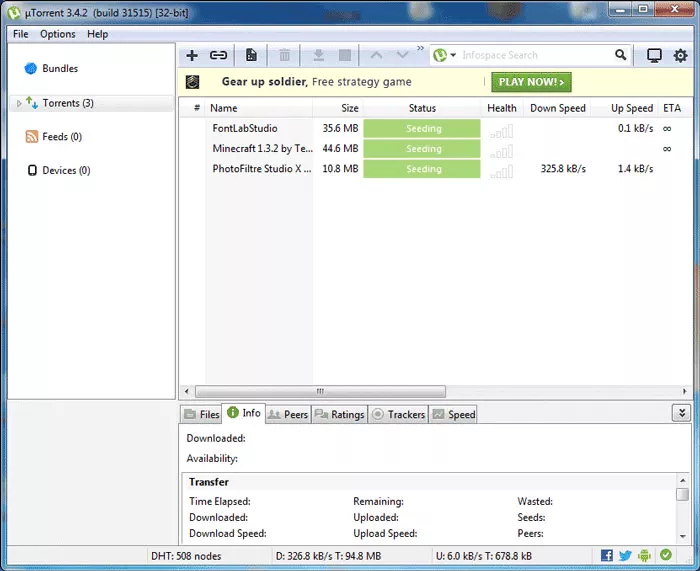
Task: Open the File menu
Action: (21, 34)
